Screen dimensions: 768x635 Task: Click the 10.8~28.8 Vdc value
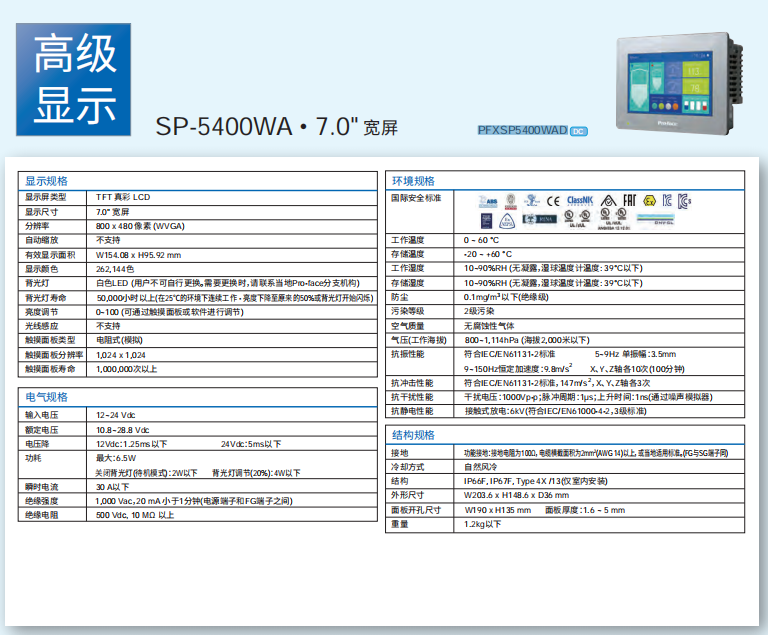click(122, 430)
